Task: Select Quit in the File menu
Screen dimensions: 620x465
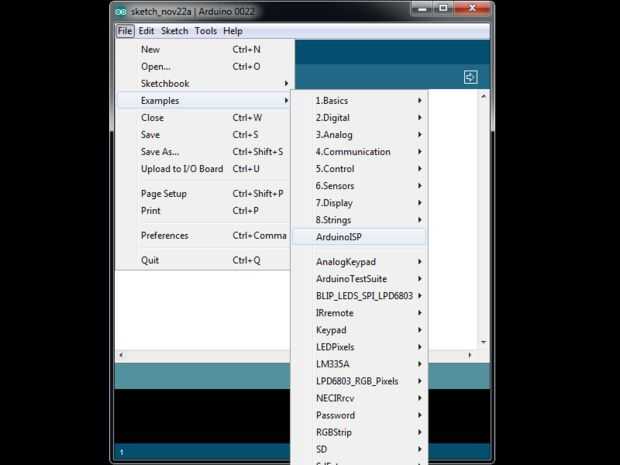Action: click(204, 260)
